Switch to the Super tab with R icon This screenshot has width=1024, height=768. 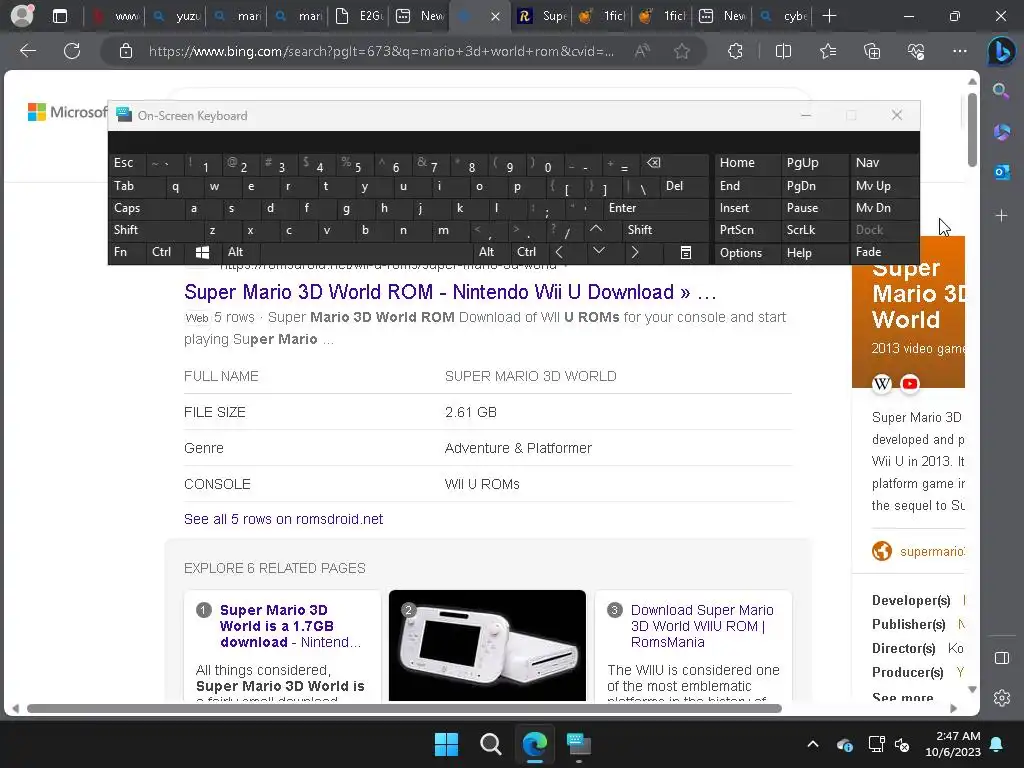pyautogui.click(x=542, y=16)
